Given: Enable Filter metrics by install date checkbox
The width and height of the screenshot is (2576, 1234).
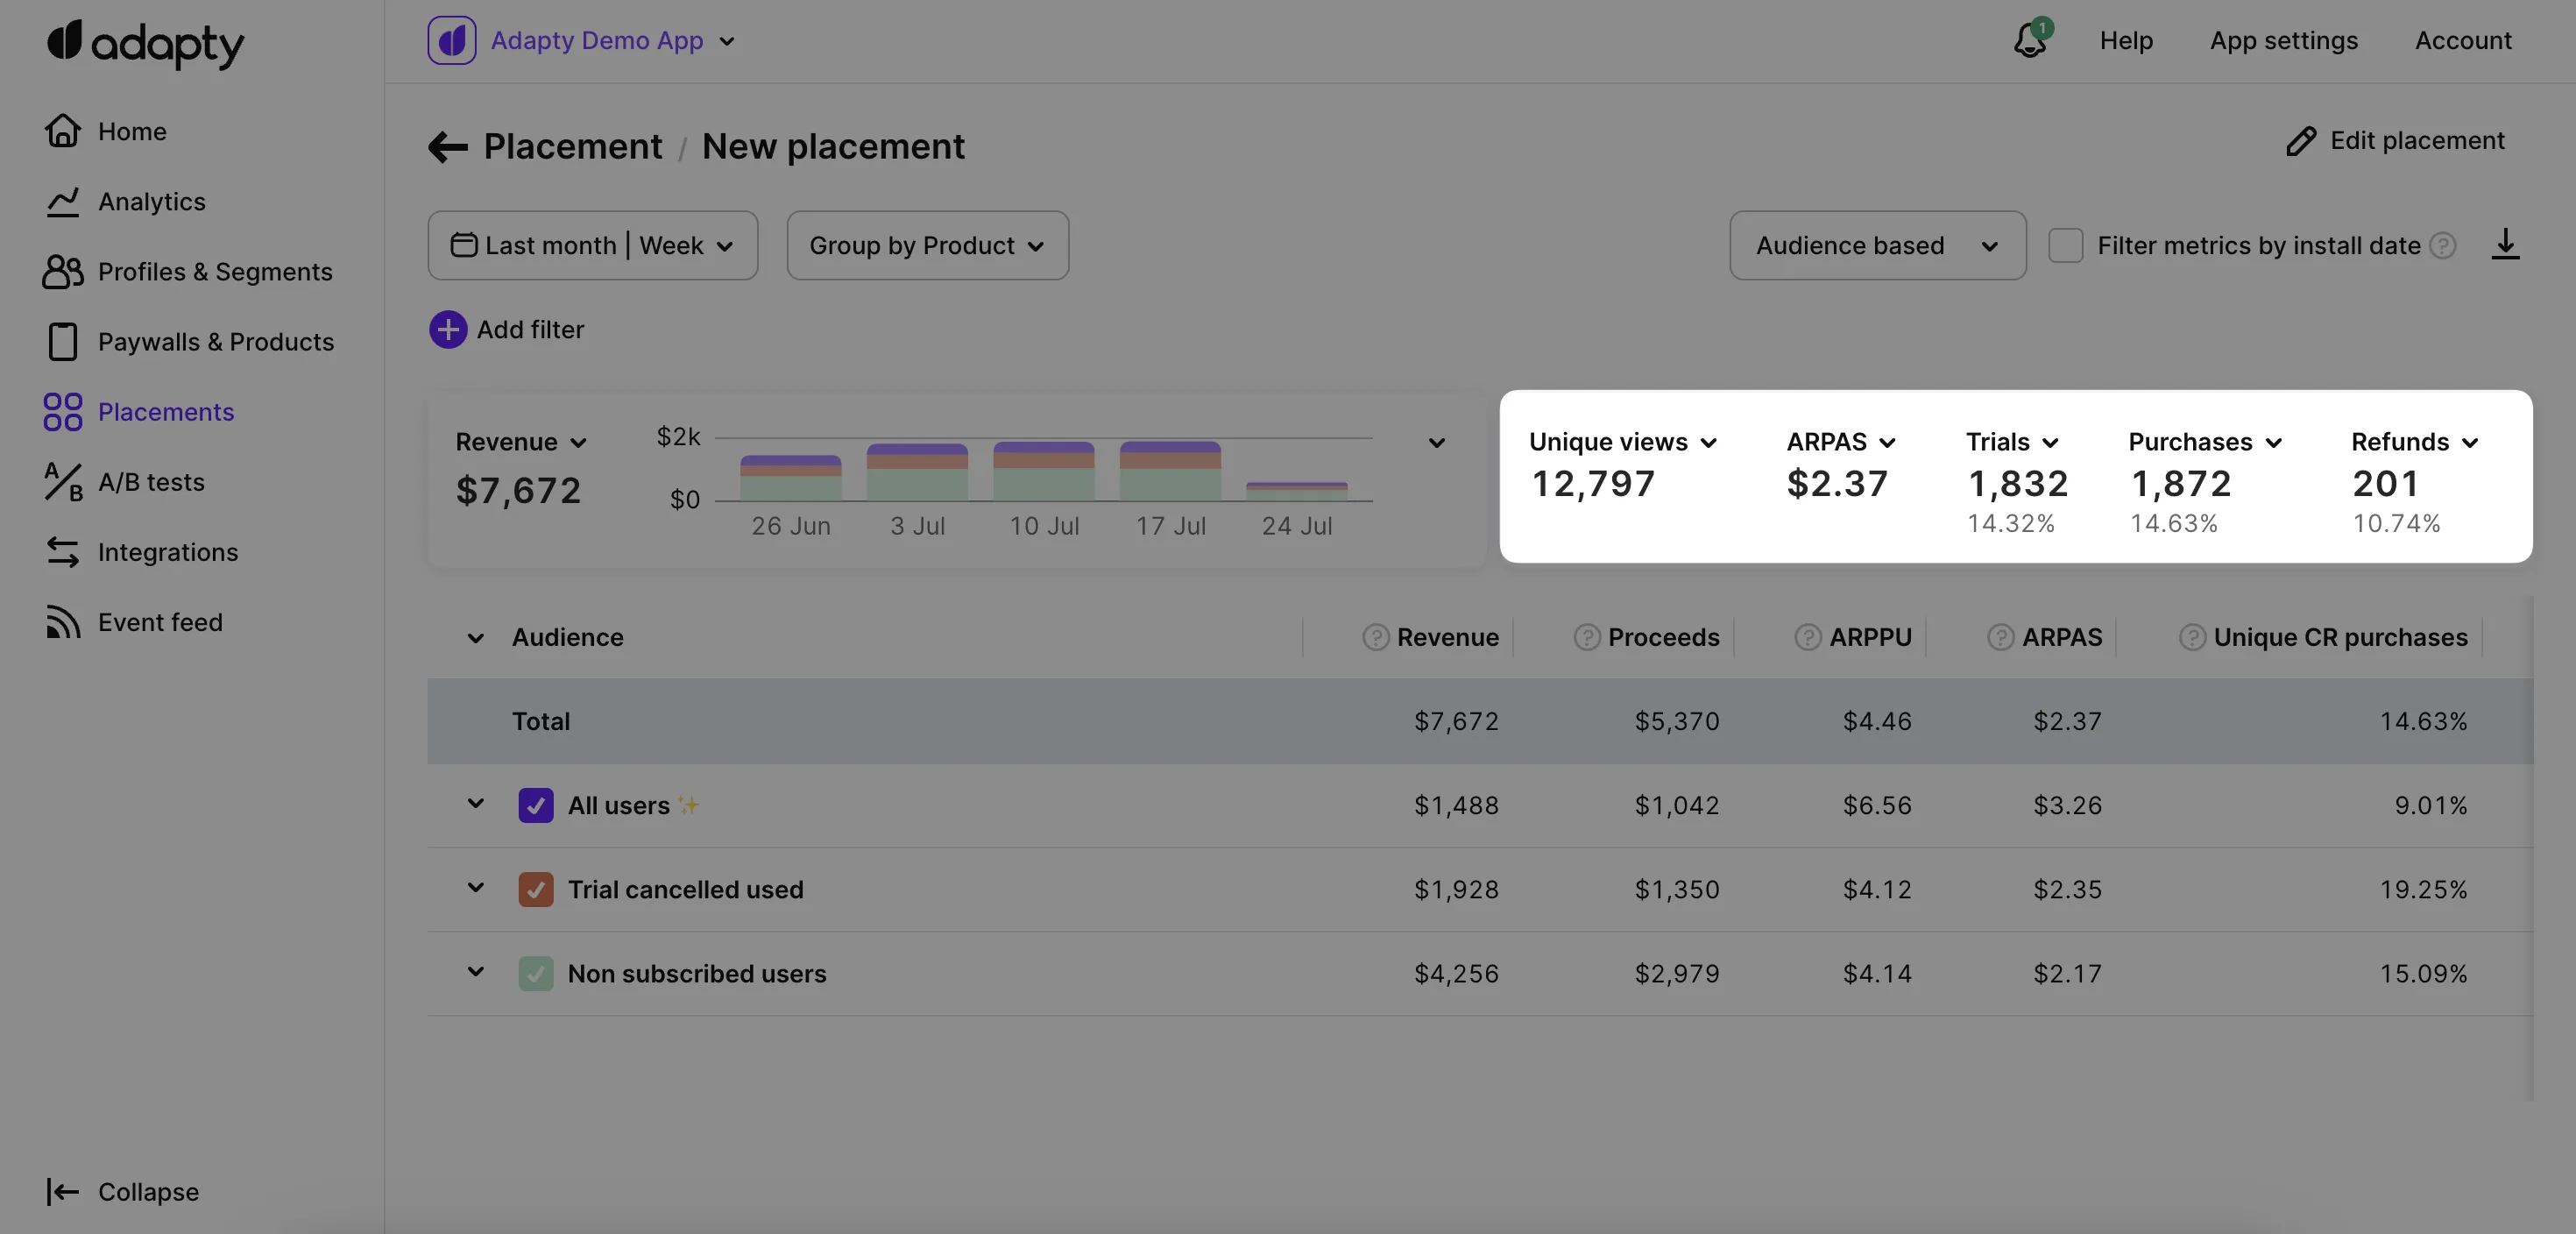Looking at the screenshot, I should pos(2065,245).
